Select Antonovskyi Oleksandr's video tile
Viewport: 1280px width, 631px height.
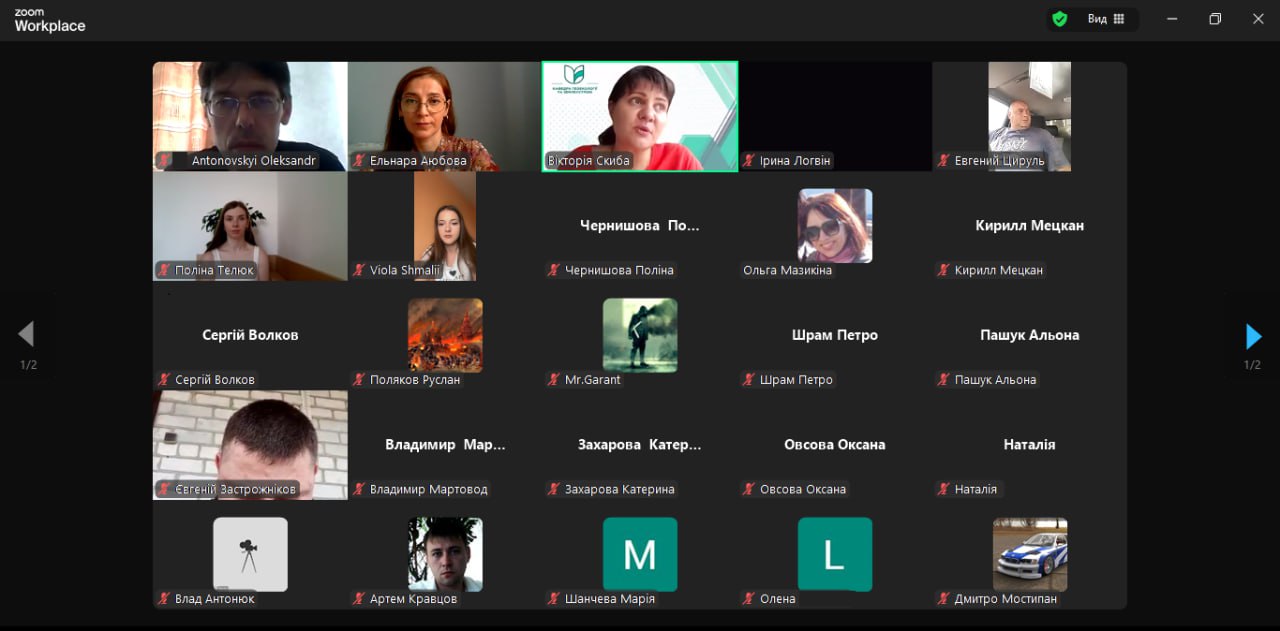pos(250,116)
